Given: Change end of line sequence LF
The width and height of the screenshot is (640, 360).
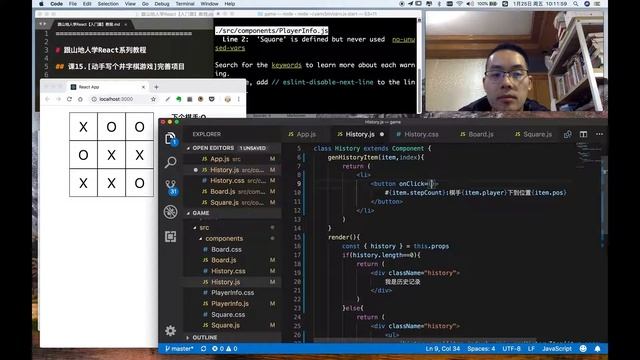Looking at the screenshot, I should [x=531, y=349].
